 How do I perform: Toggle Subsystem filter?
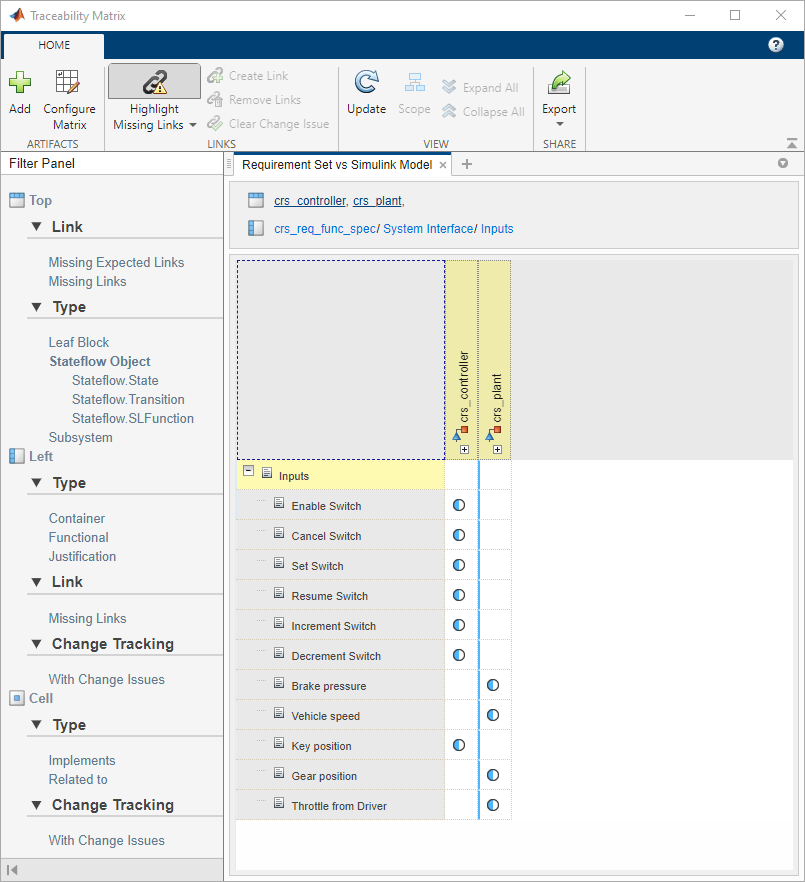[80, 438]
